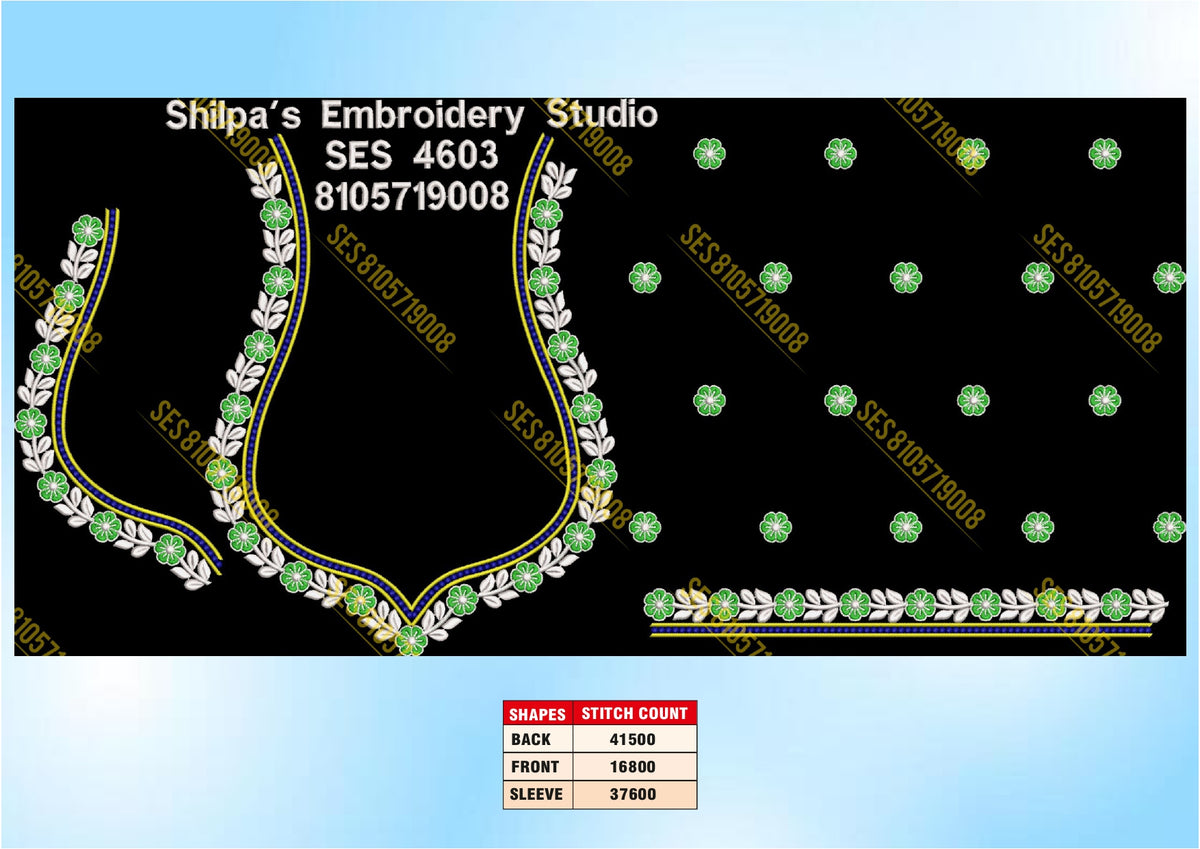Select the stitch count value 41500

point(635,740)
